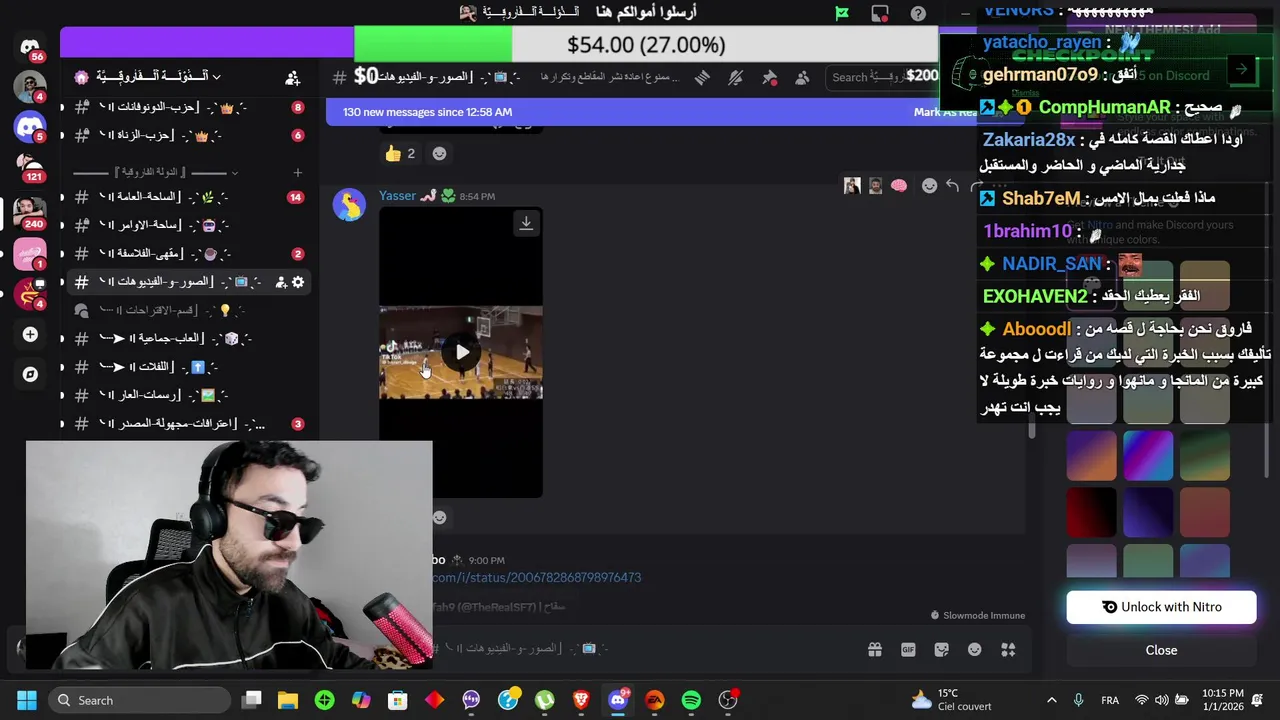Open Spotify from taskbar
1280x720 pixels.
(691, 700)
